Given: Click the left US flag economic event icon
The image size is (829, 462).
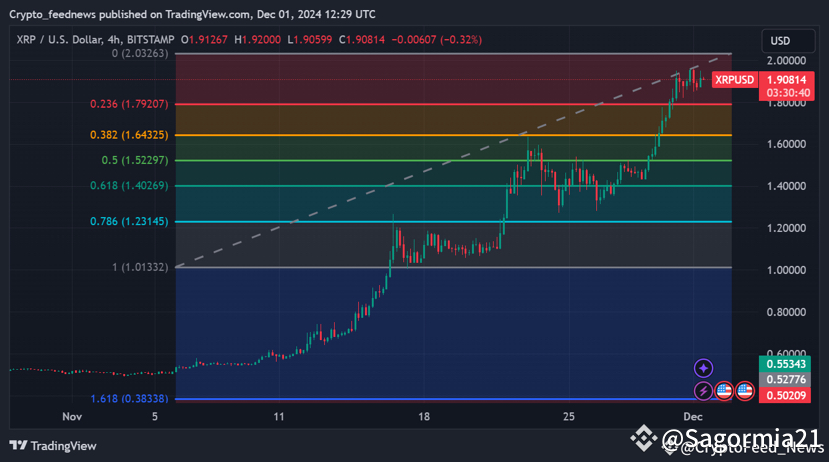Looking at the screenshot, I should (x=724, y=391).
